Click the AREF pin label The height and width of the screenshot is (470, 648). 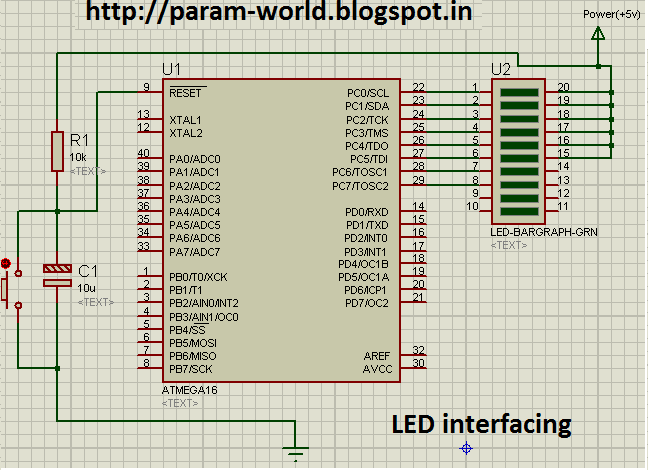coord(377,356)
